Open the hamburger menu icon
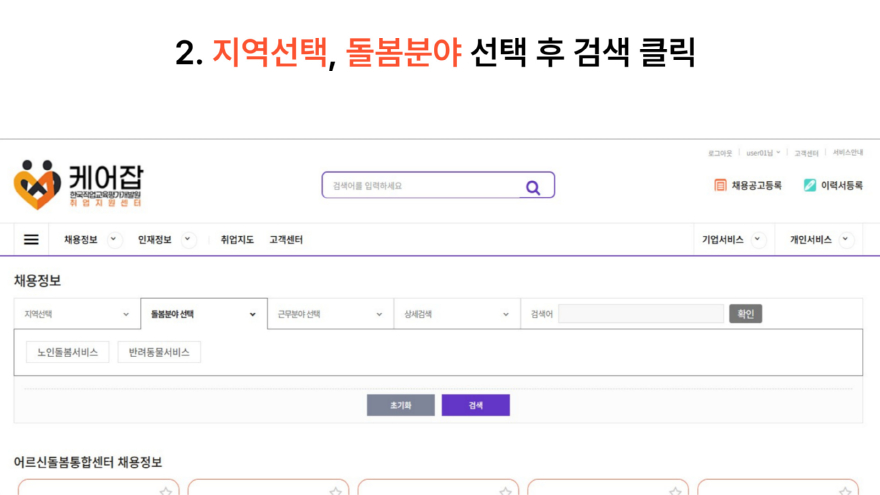The image size is (880, 495). pos(31,240)
